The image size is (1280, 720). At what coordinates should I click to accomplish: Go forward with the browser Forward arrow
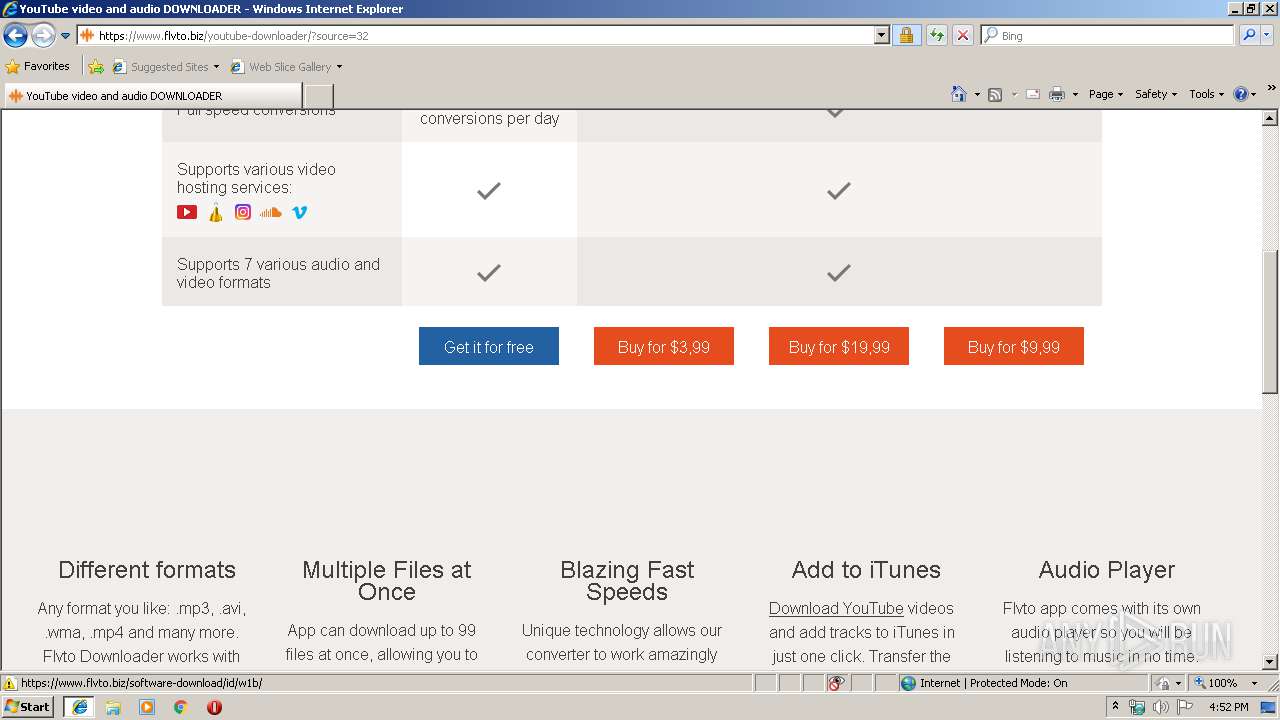coord(43,36)
